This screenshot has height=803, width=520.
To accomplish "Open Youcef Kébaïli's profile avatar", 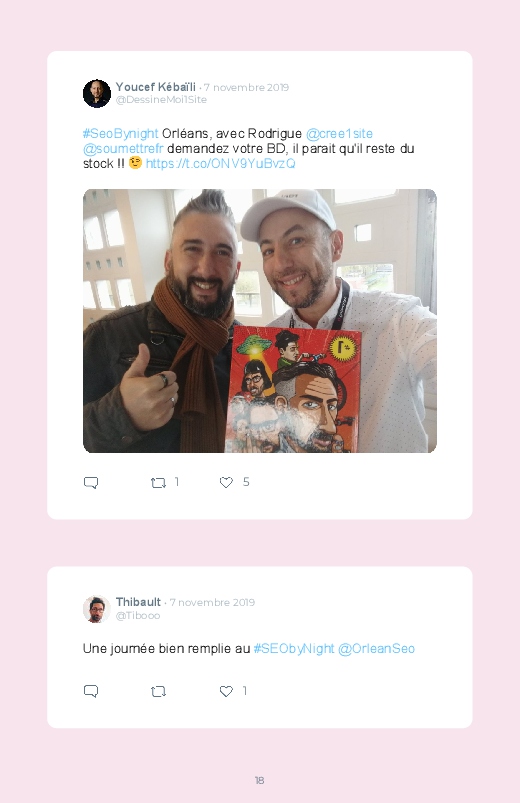I will (97, 93).
